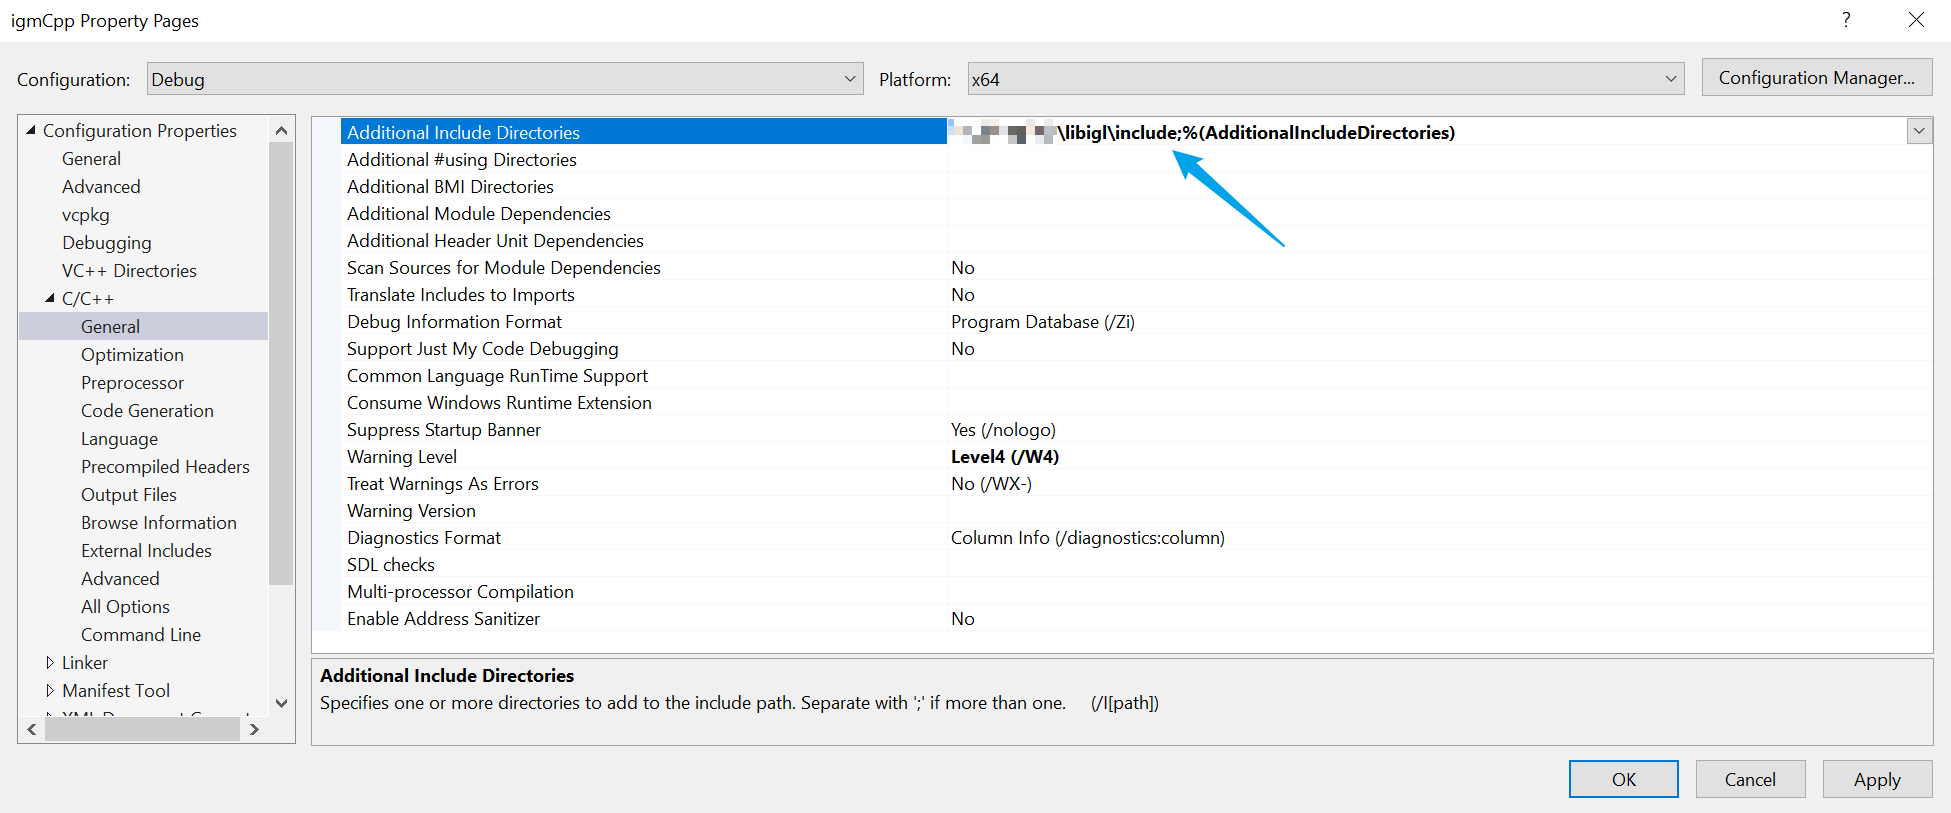Click the tree scroll-up arrow
Image resolution: width=1951 pixels, height=813 pixels.
(x=281, y=130)
